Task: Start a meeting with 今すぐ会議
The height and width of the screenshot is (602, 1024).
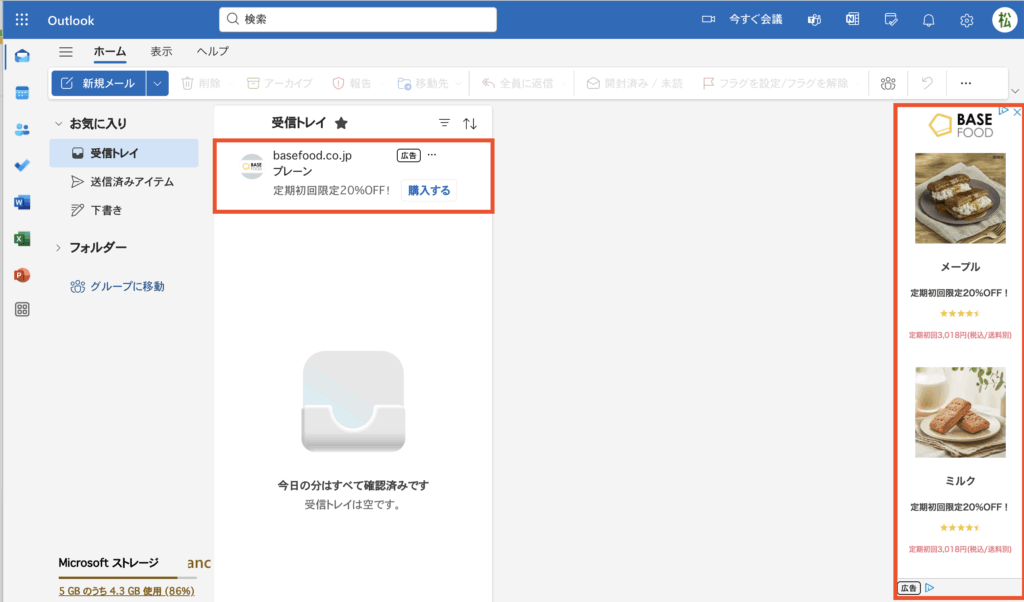Action: click(742, 20)
